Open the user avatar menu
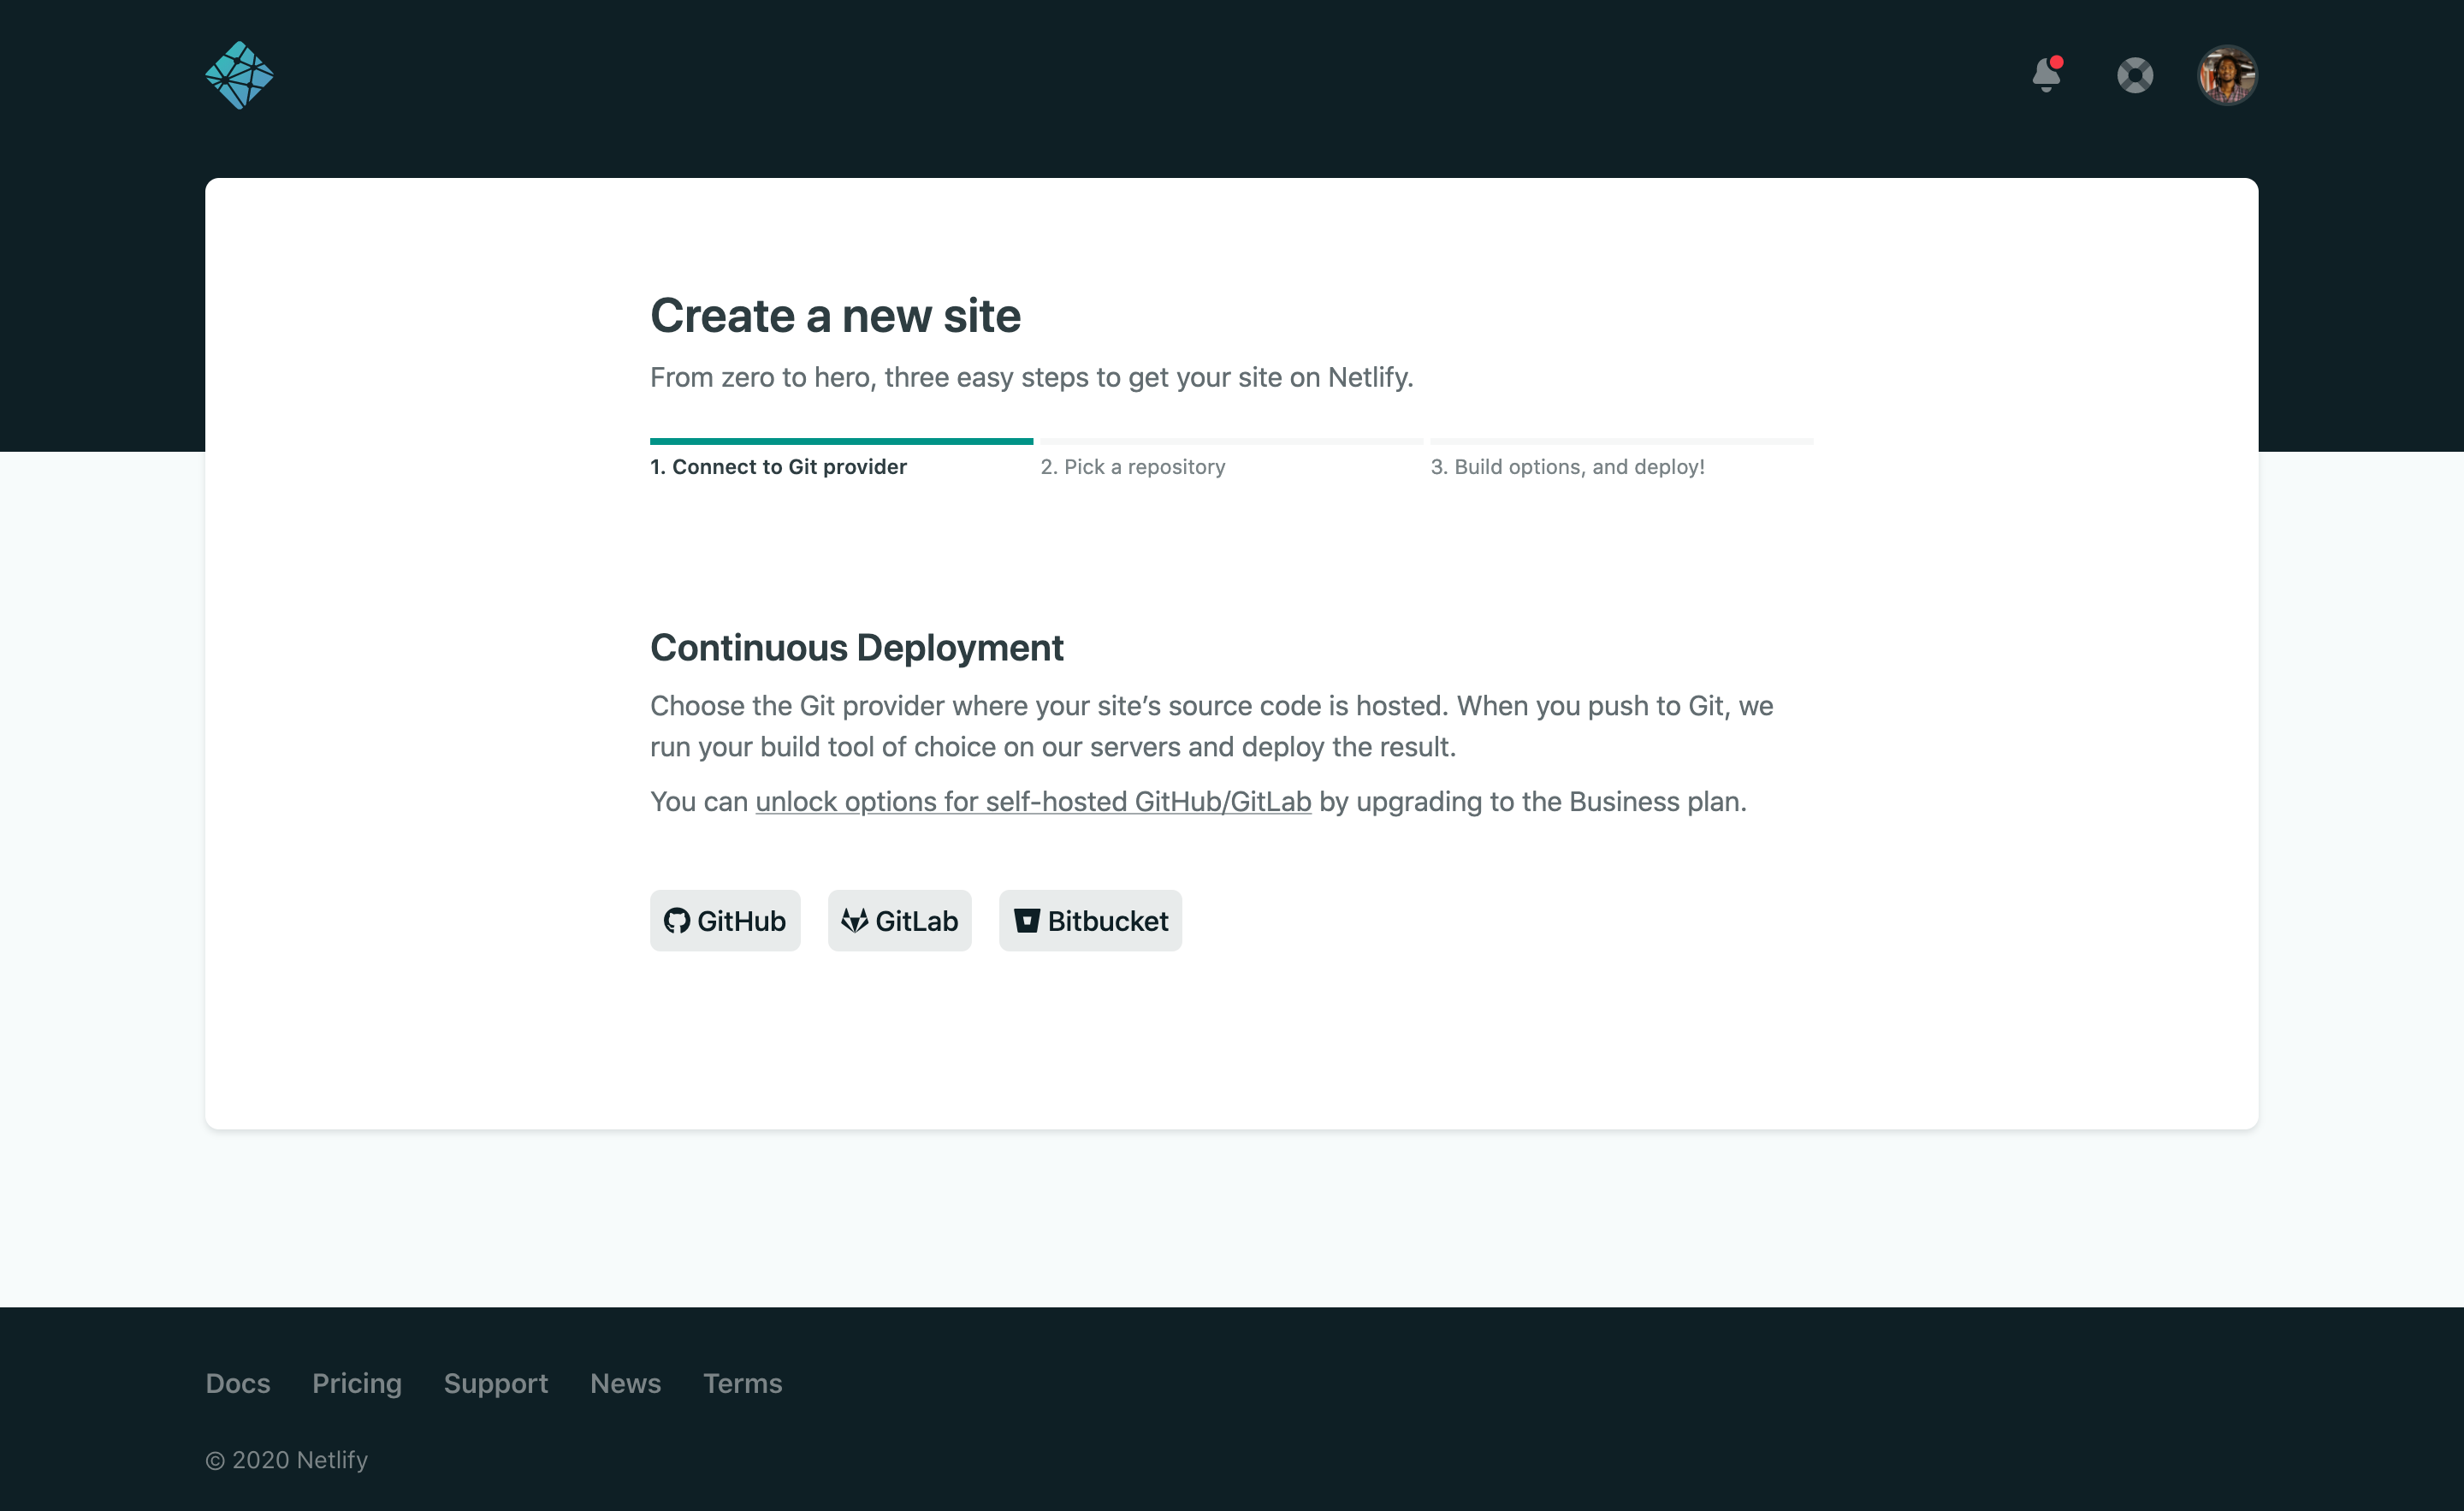The image size is (2464, 1511). click(x=2226, y=75)
